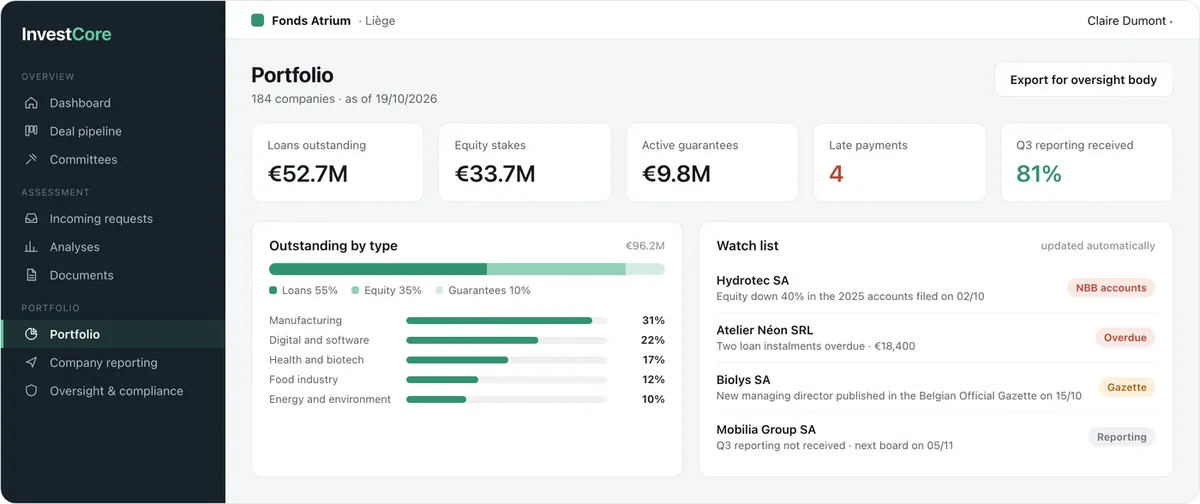Open the Equity stakes €33.7M card

525,162
